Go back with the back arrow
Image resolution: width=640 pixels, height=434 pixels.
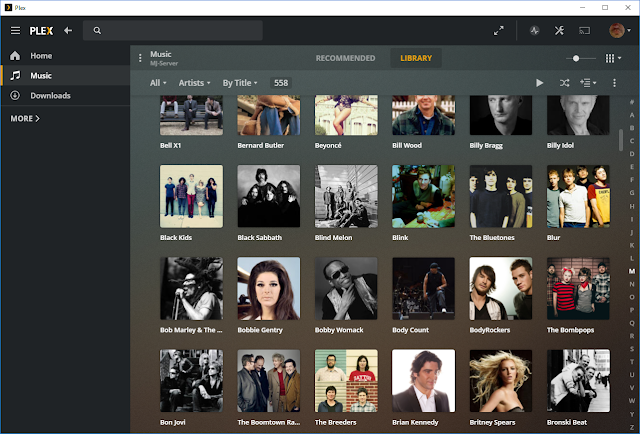point(68,31)
